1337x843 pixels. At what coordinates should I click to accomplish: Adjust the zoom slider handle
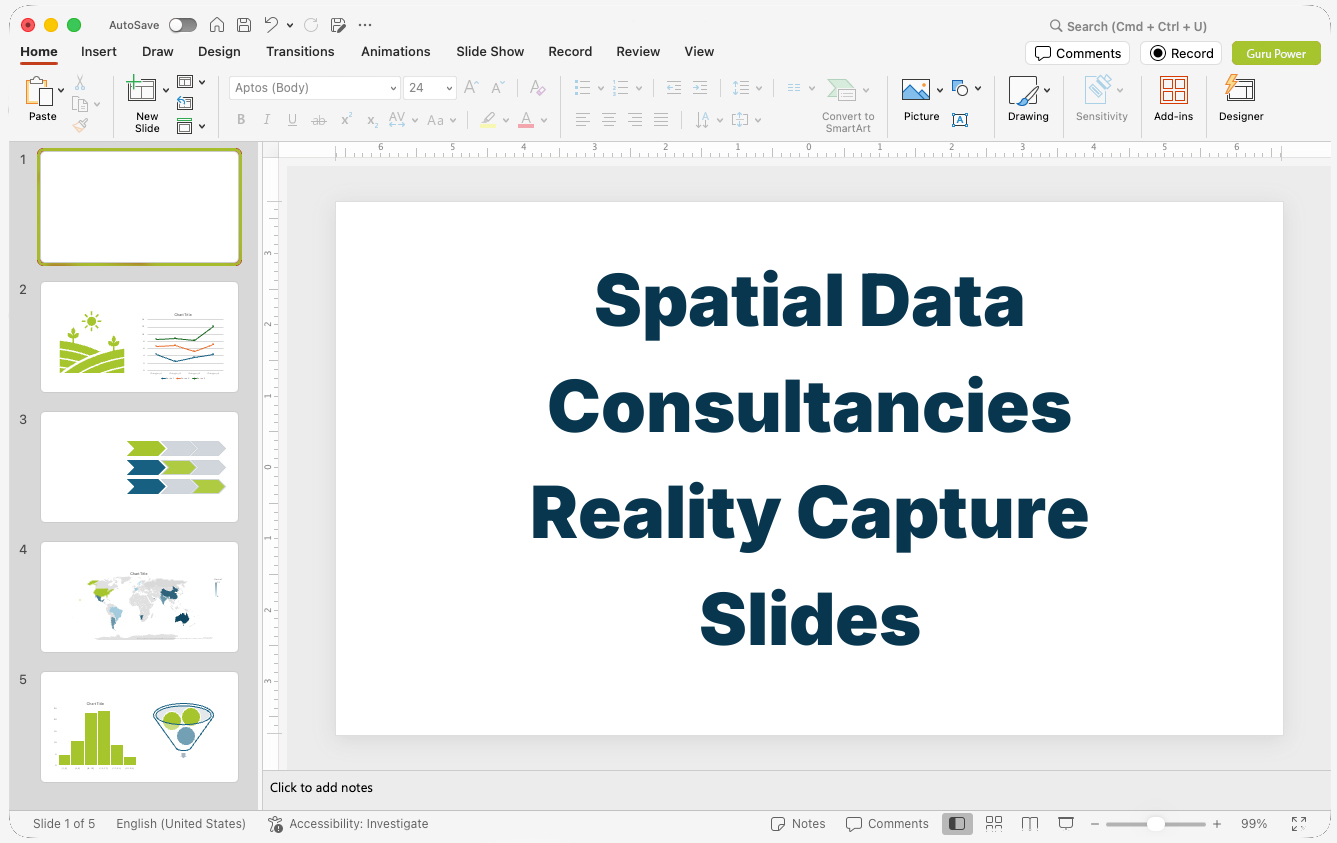tap(1155, 824)
